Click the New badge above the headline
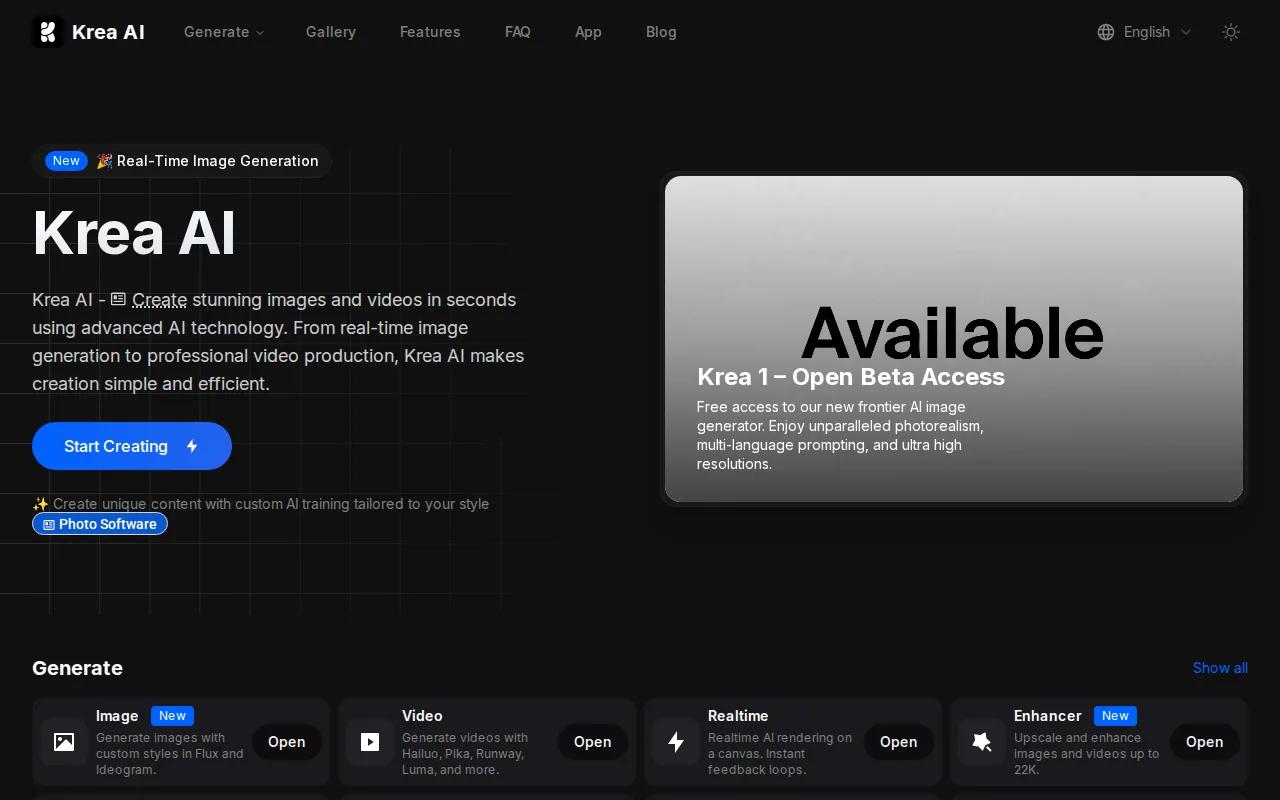 [66, 161]
